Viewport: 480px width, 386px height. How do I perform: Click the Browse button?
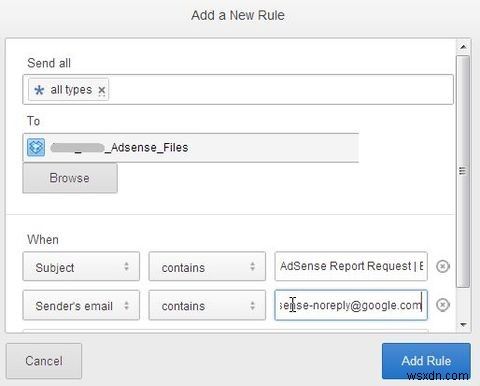pos(70,178)
